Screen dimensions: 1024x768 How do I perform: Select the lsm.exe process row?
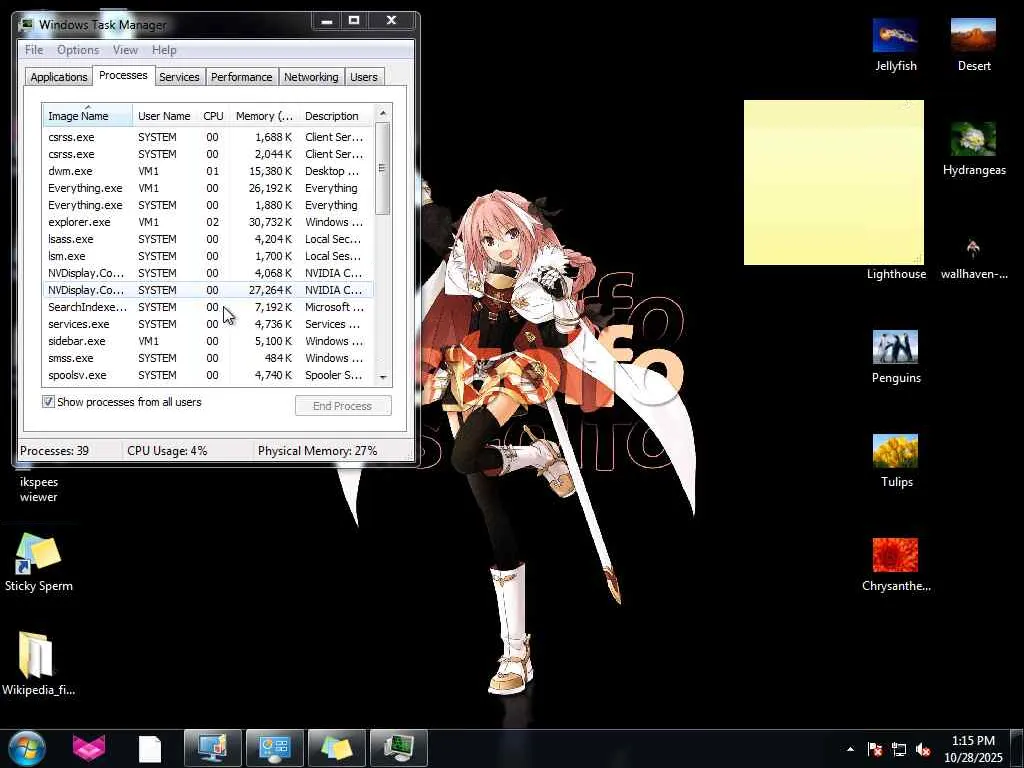click(x=208, y=256)
